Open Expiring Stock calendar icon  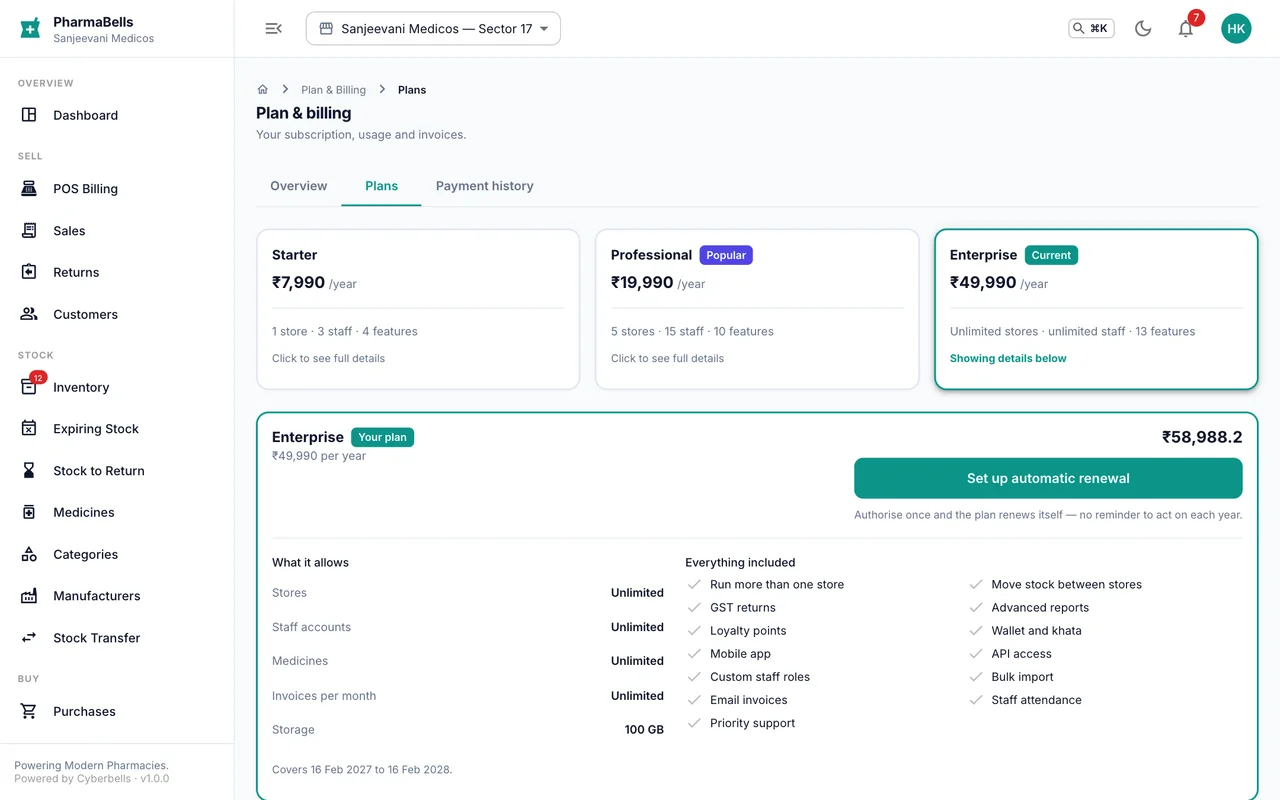click(x=29, y=429)
